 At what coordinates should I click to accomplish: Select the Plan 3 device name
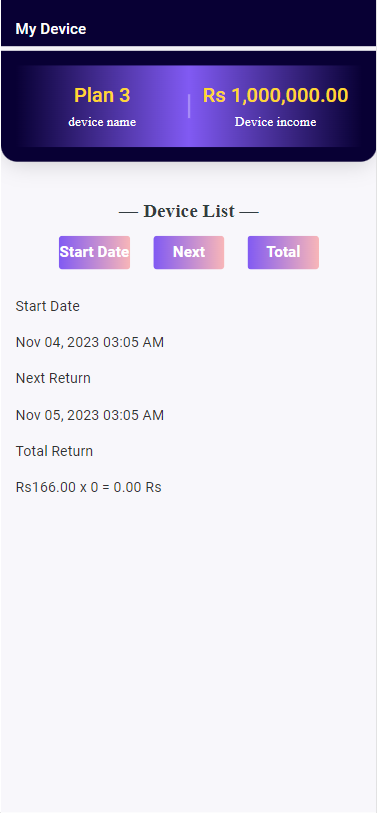click(102, 95)
